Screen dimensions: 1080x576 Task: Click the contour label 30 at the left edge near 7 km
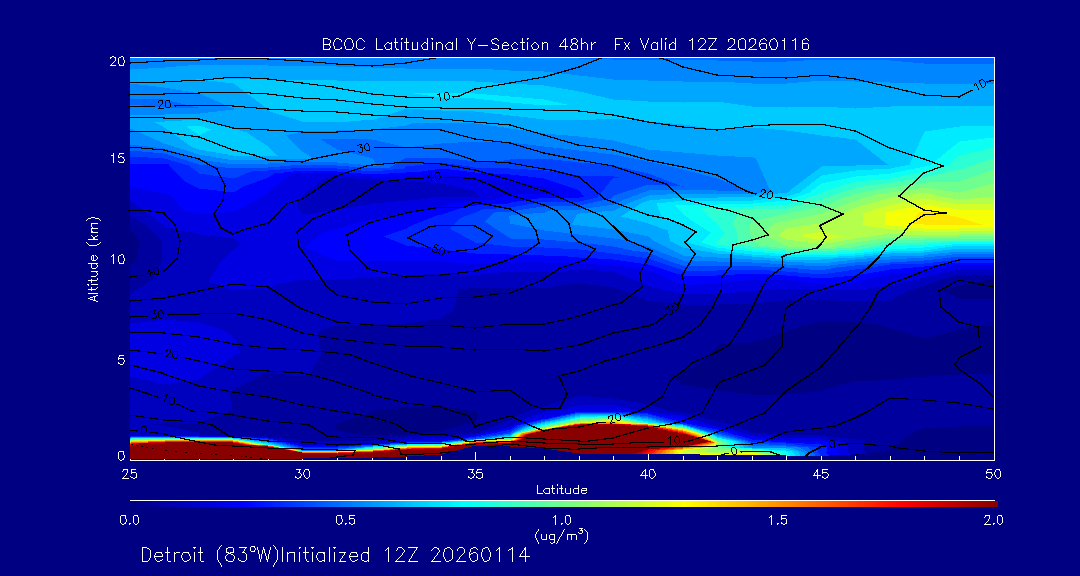[157, 315]
